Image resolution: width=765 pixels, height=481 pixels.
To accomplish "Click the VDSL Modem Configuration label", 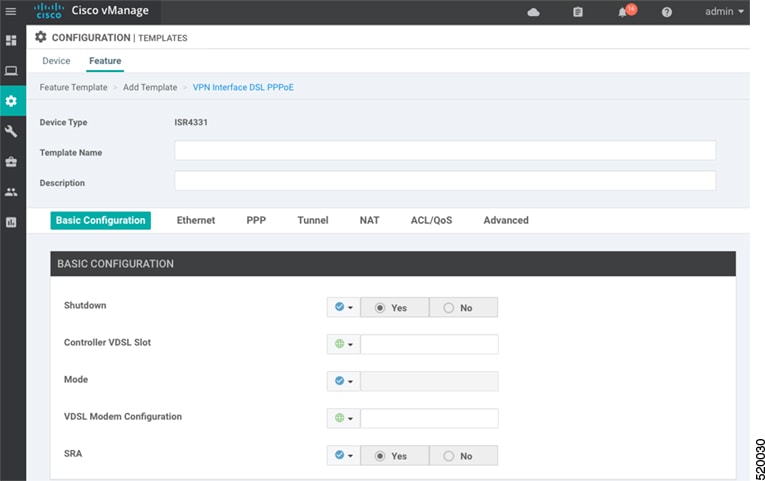I will (x=122, y=417).
